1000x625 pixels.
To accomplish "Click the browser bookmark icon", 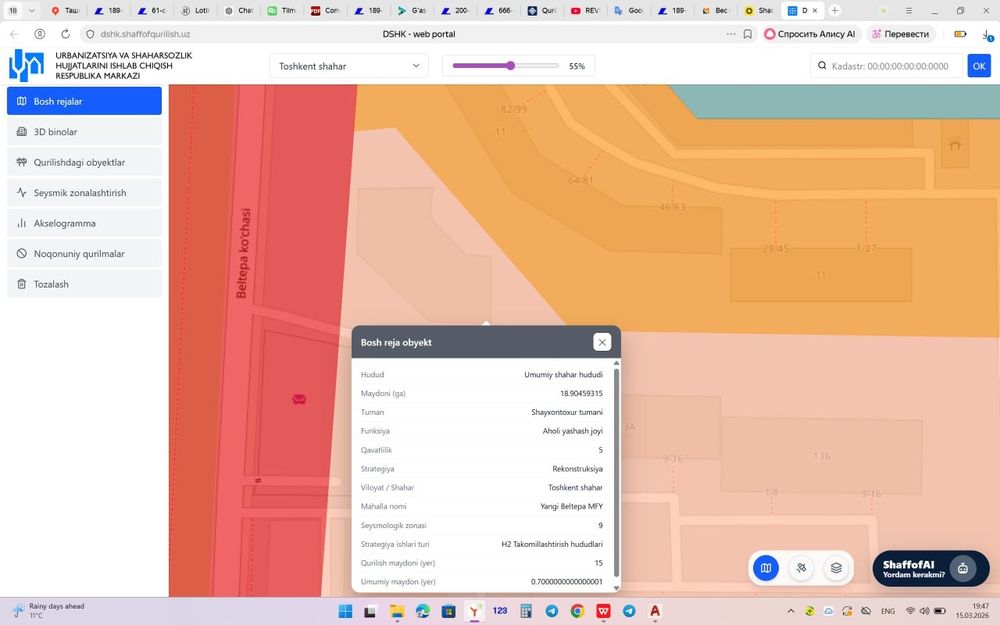I will tap(747, 33).
